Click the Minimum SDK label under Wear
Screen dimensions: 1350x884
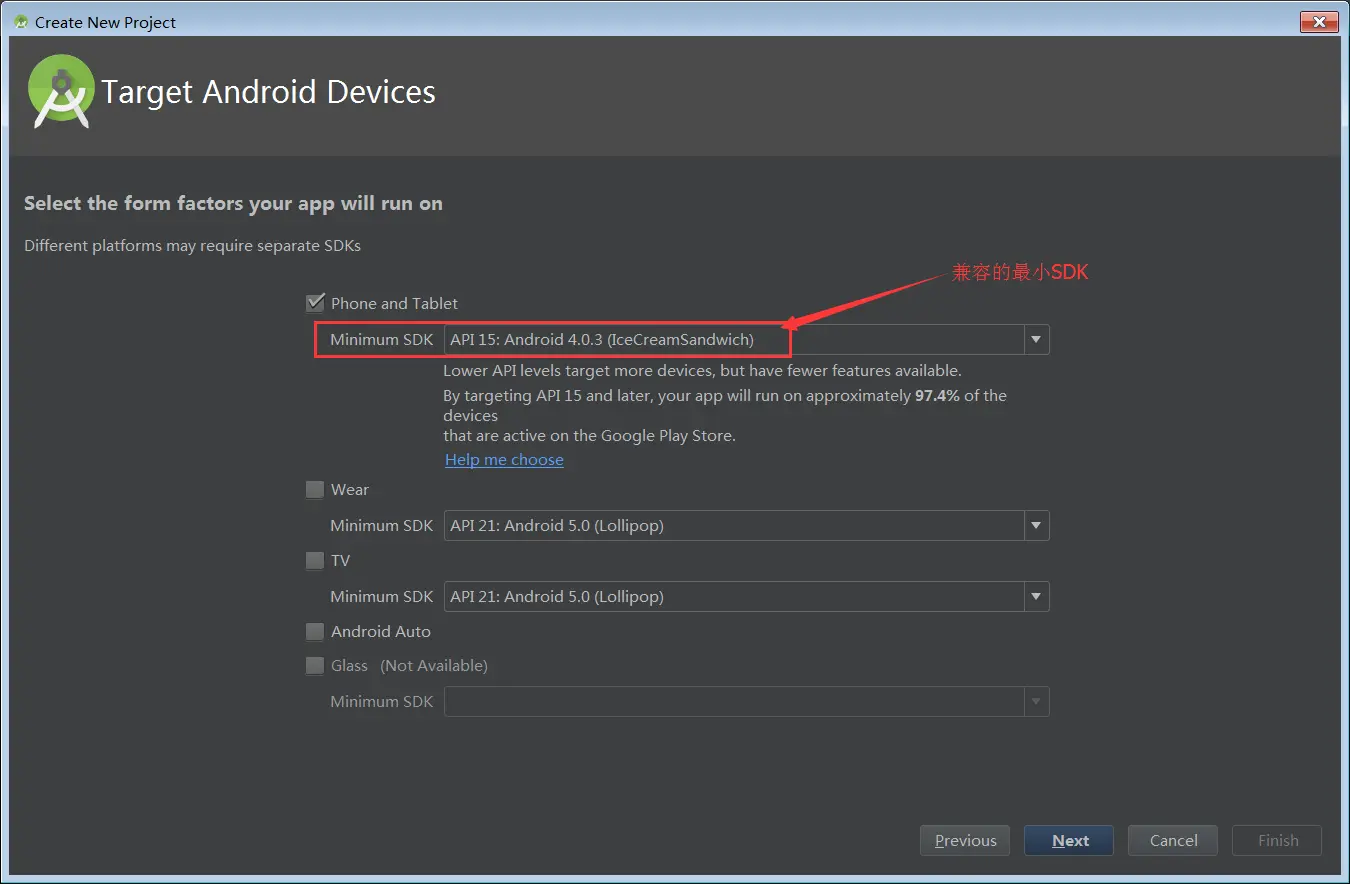[381, 525]
